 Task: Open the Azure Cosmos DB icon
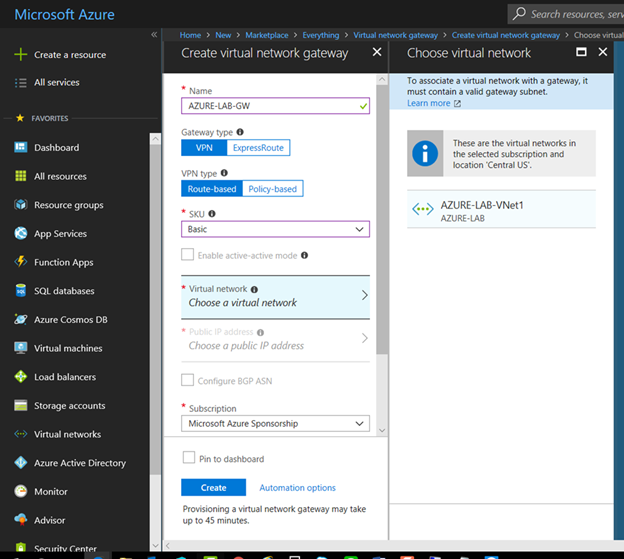pos(20,319)
